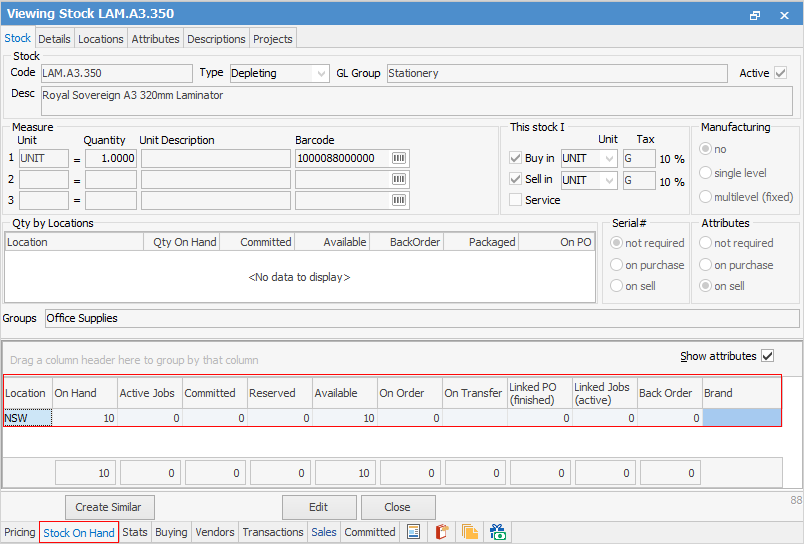Open the Type dropdown showing Depleting
Viewport: 804px width, 544px height.
320,73
